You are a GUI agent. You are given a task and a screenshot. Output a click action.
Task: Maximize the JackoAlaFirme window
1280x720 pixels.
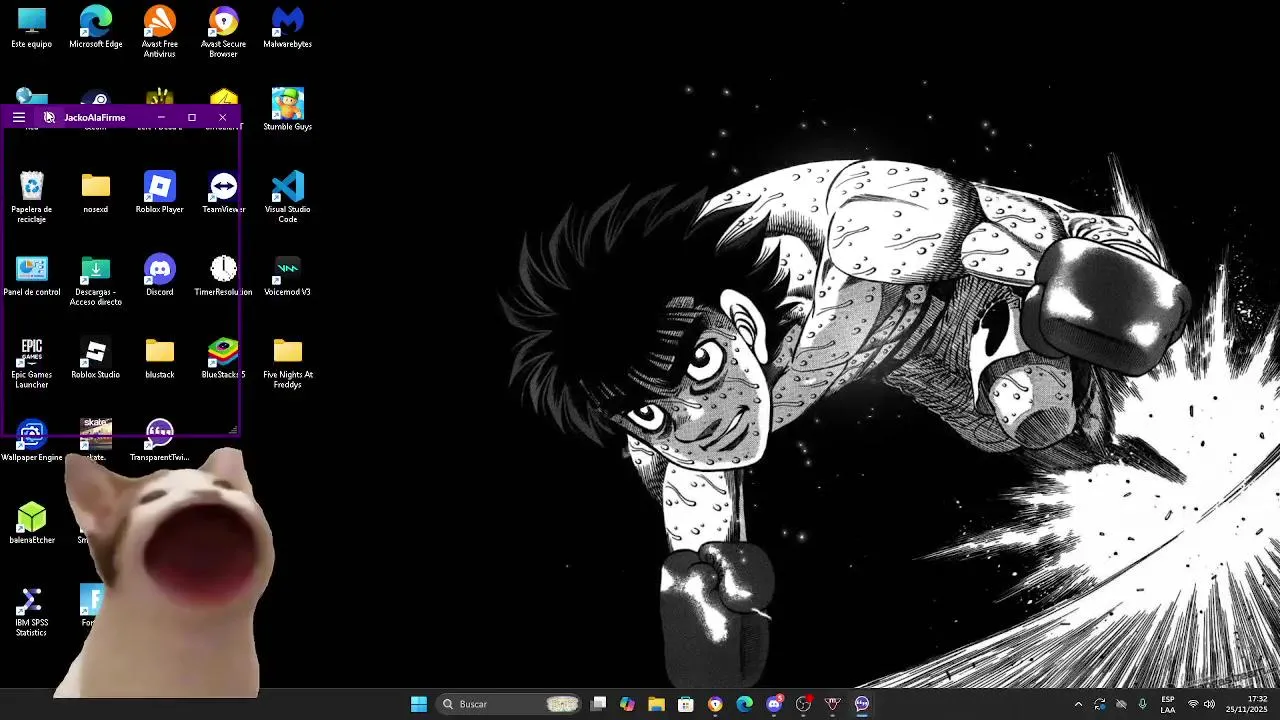coord(192,117)
